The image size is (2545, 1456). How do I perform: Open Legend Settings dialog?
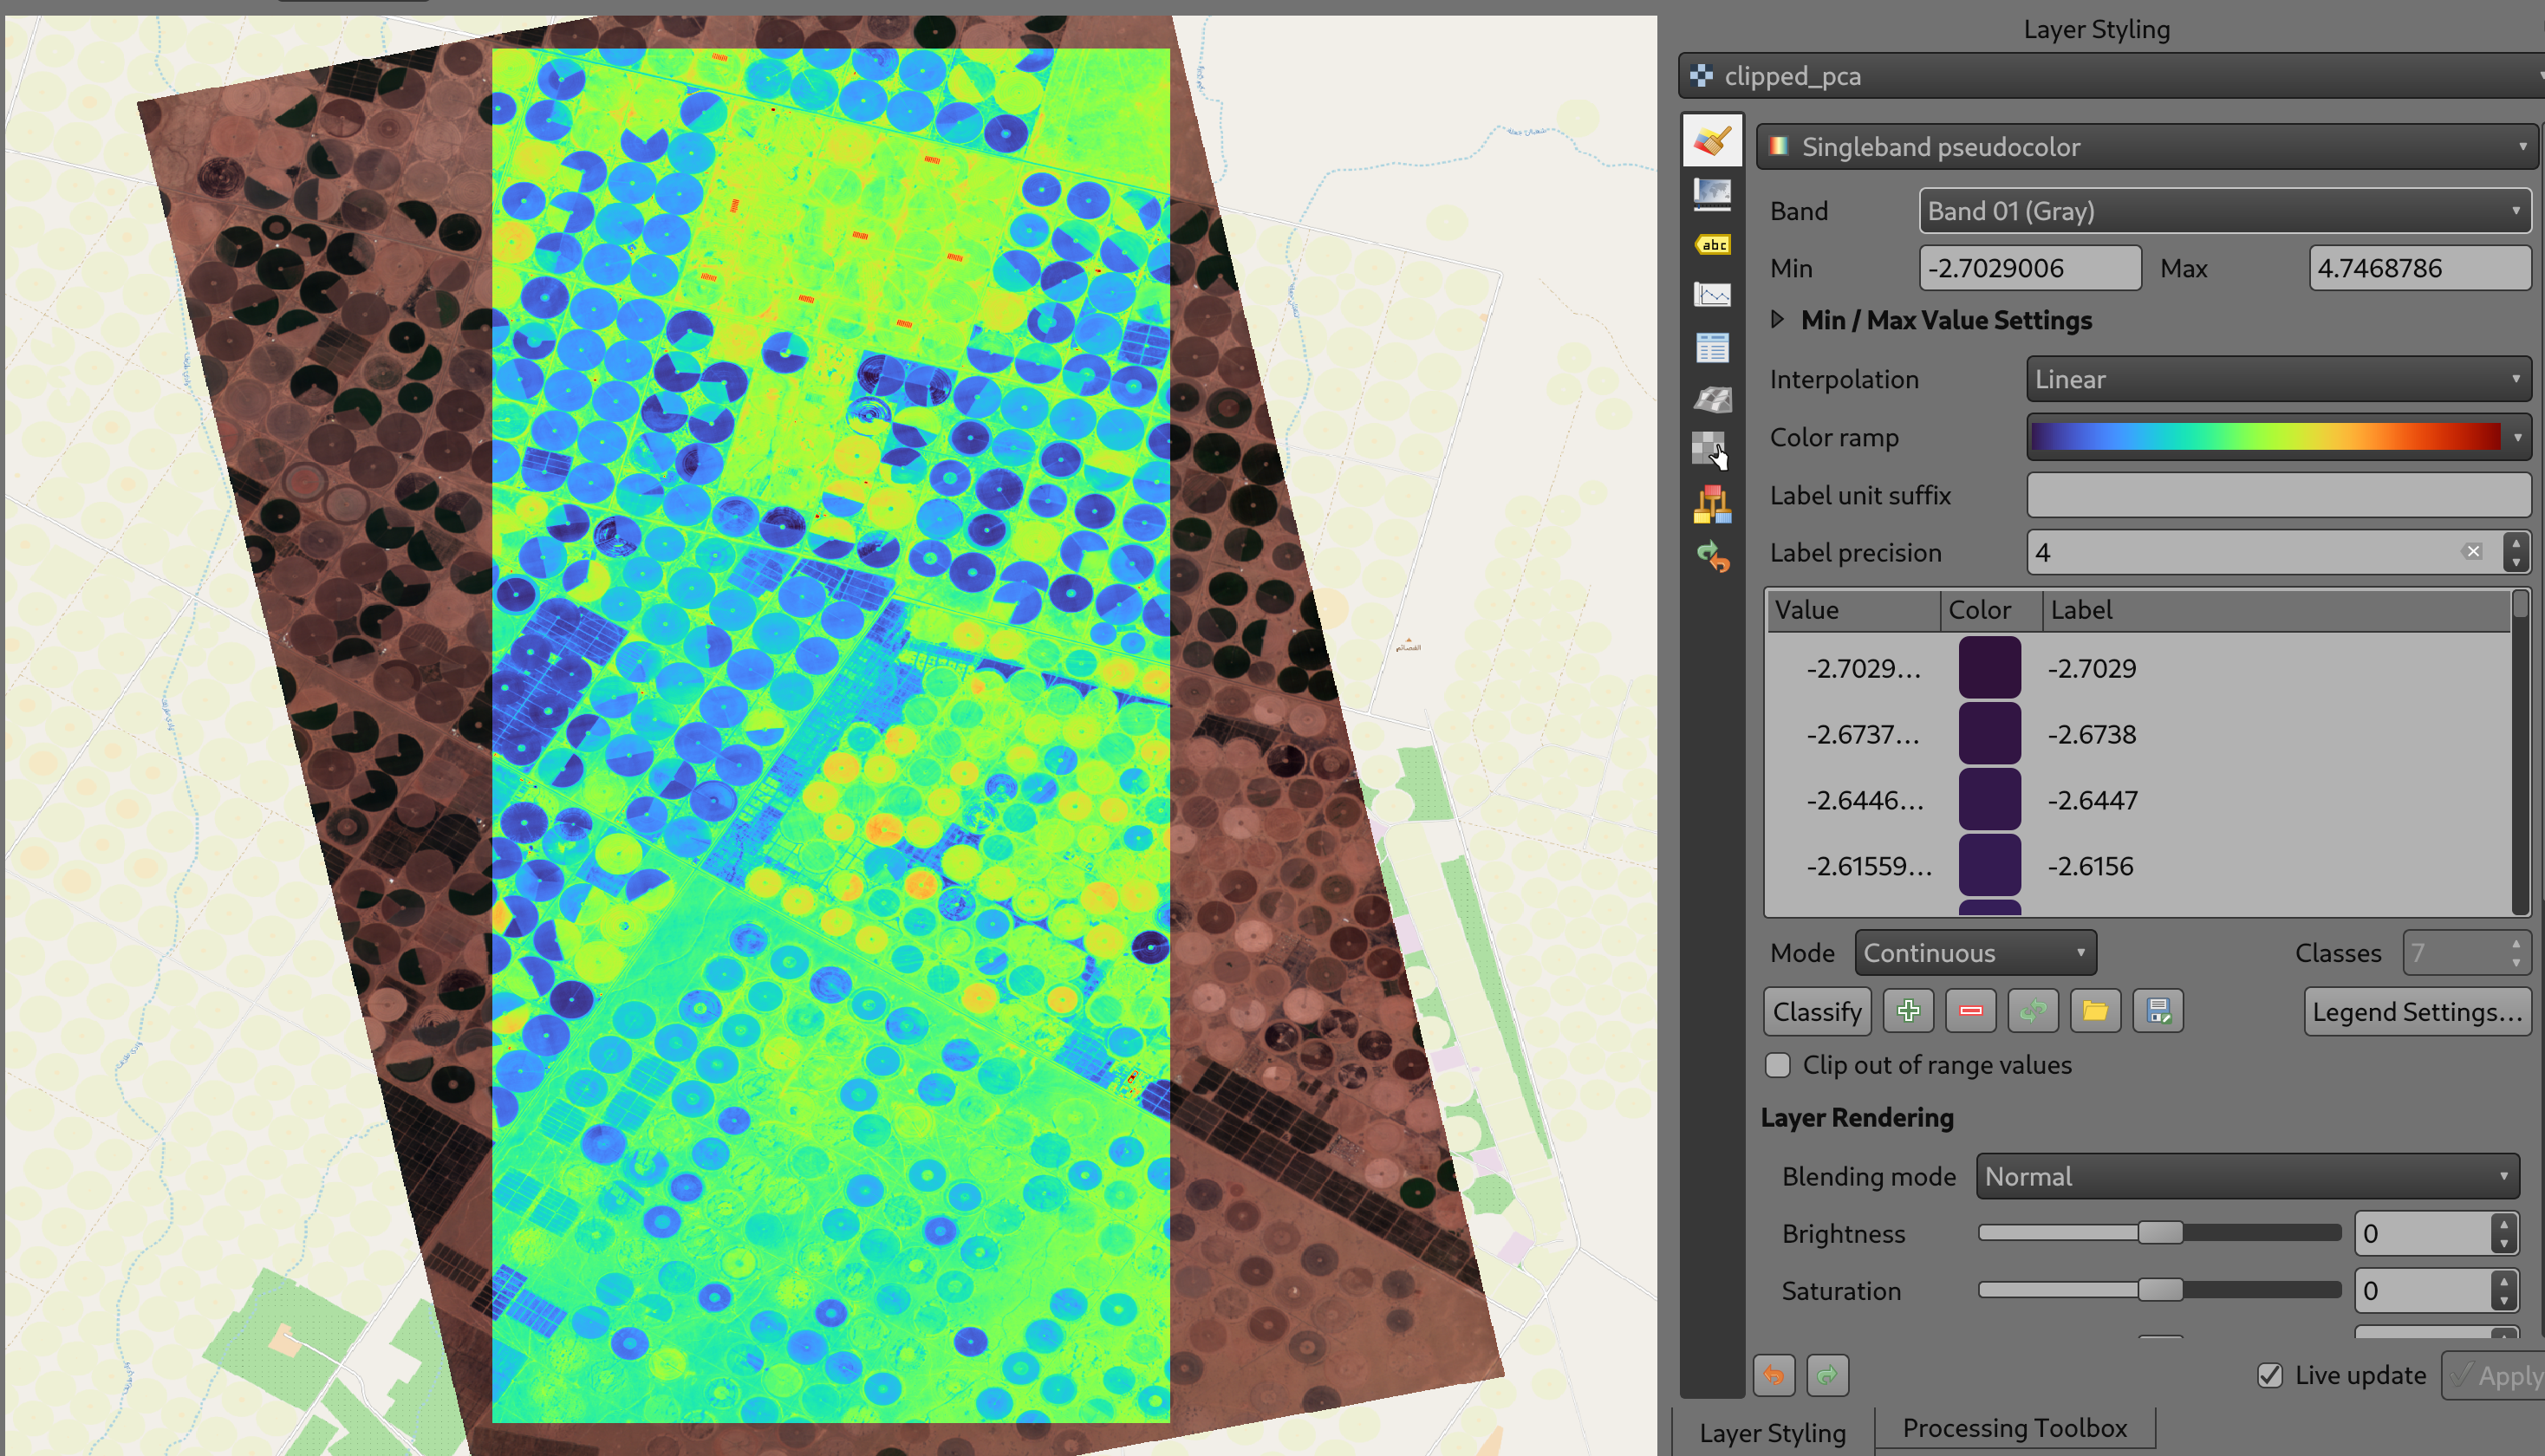point(2416,1012)
